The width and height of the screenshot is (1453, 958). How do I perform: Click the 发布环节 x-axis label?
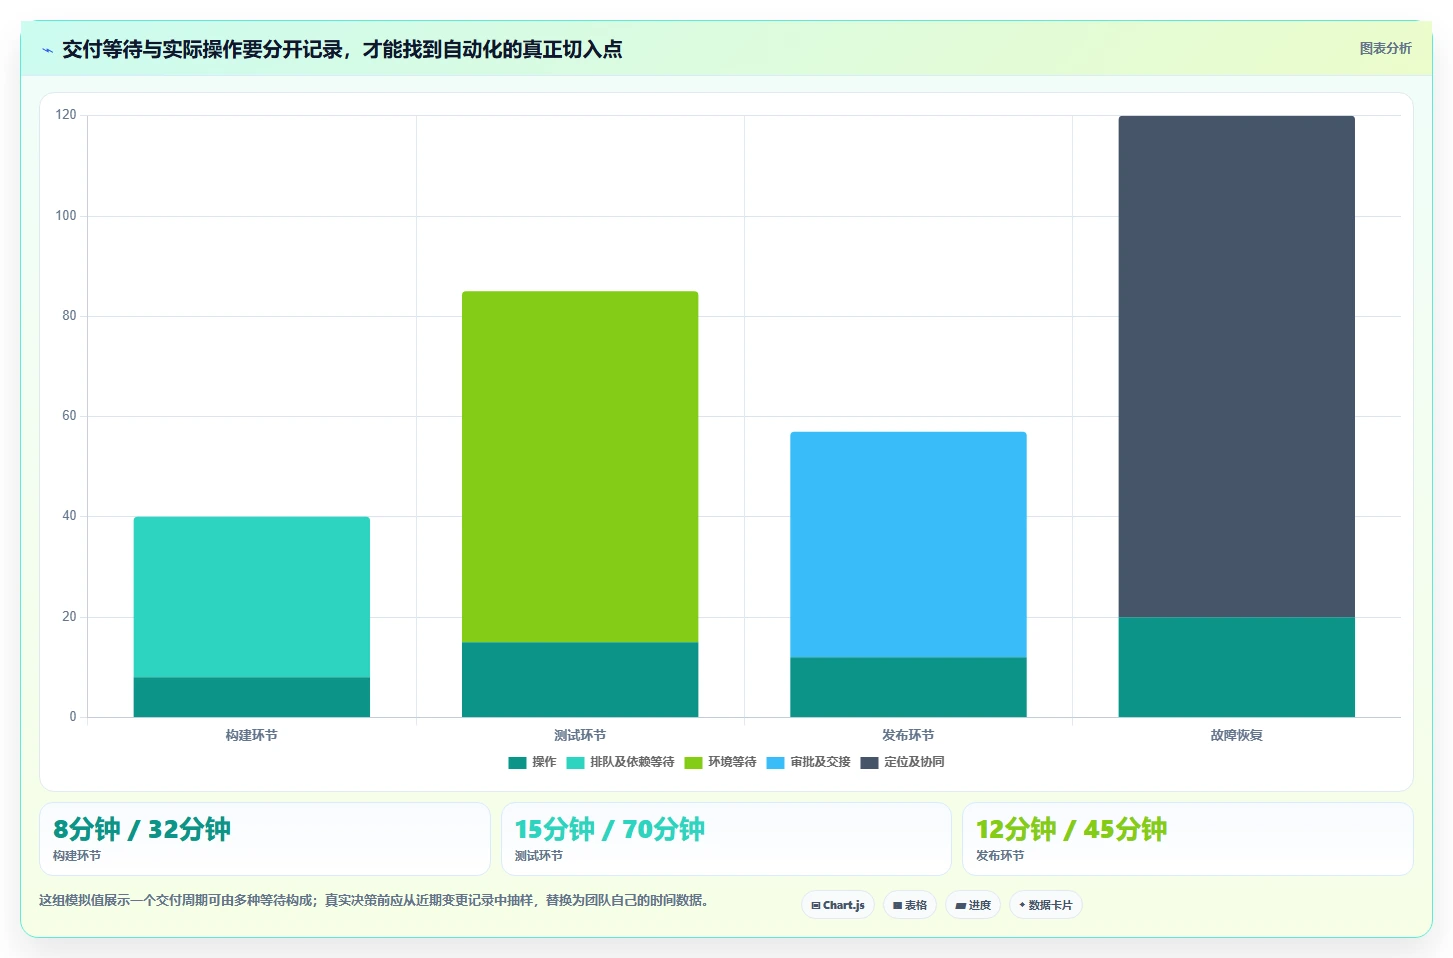[908, 735]
